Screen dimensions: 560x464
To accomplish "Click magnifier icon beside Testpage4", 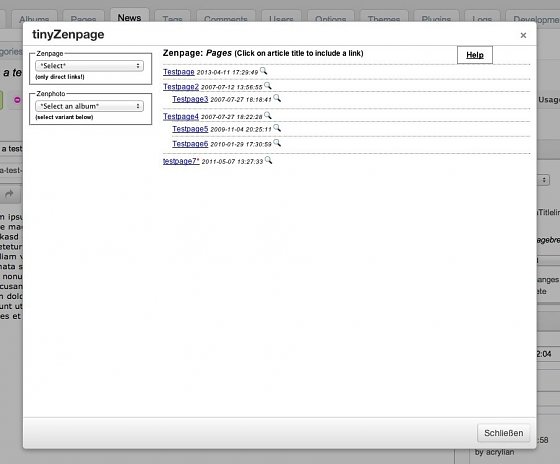I will [x=268, y=115].
